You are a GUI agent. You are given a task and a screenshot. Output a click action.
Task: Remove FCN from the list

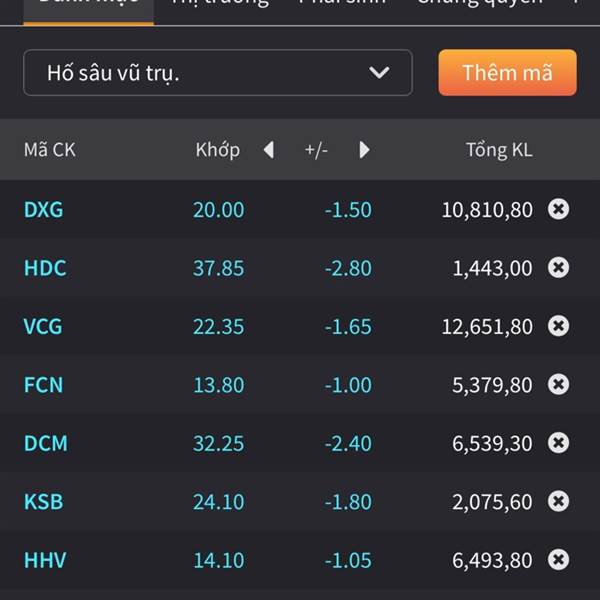pyautogui.click(x=558, y=384)
